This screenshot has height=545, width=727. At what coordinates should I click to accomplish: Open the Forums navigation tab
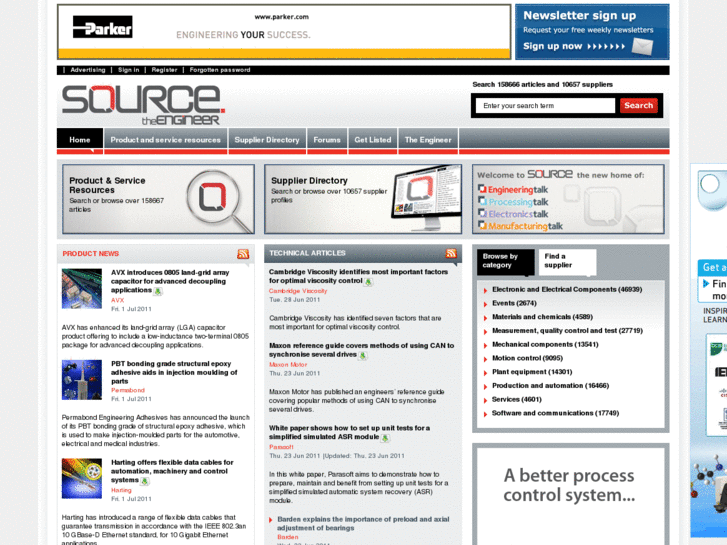point(327,140)
